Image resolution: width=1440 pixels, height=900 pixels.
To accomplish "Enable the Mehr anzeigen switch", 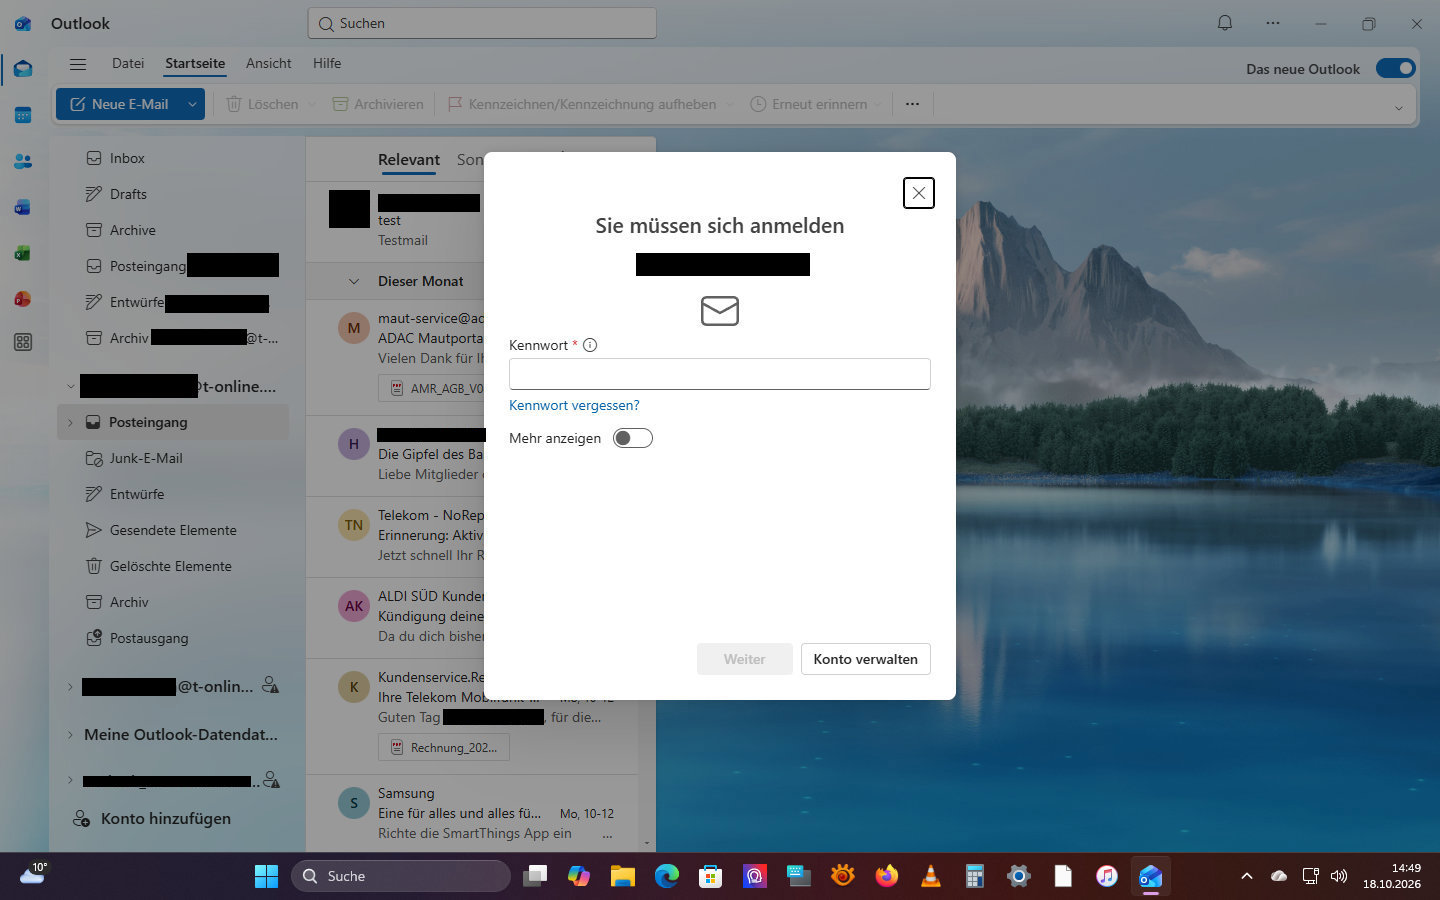I will tap(633, 438).
